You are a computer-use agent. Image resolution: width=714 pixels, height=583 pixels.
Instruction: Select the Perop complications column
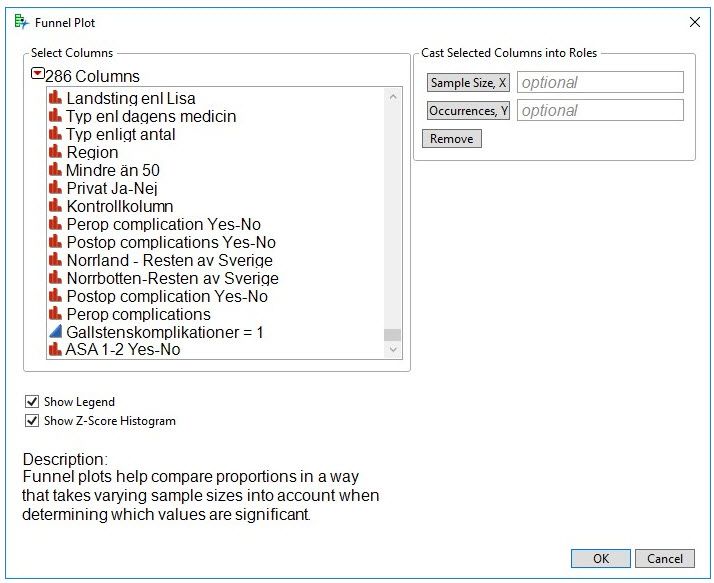(138, 314)
